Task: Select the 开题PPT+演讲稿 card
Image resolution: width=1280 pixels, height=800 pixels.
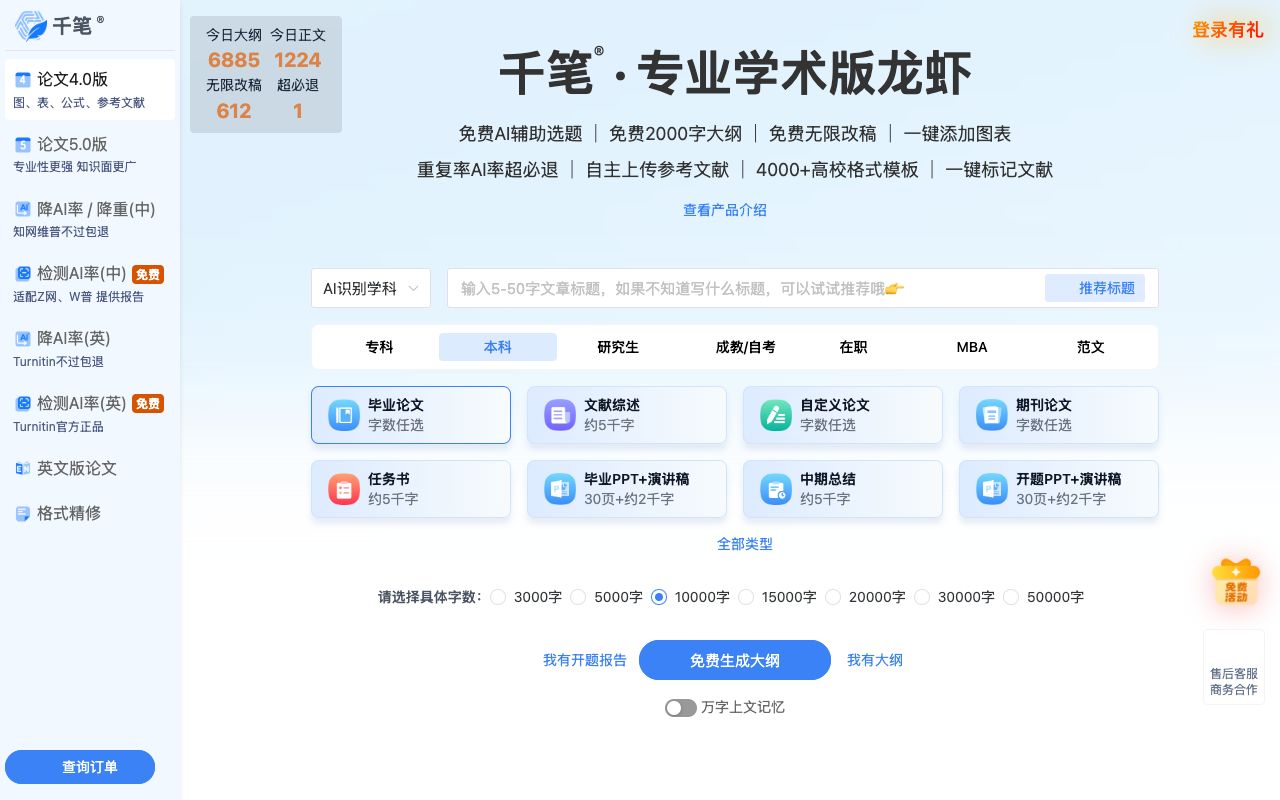Action: click(x=1058, y=489)
